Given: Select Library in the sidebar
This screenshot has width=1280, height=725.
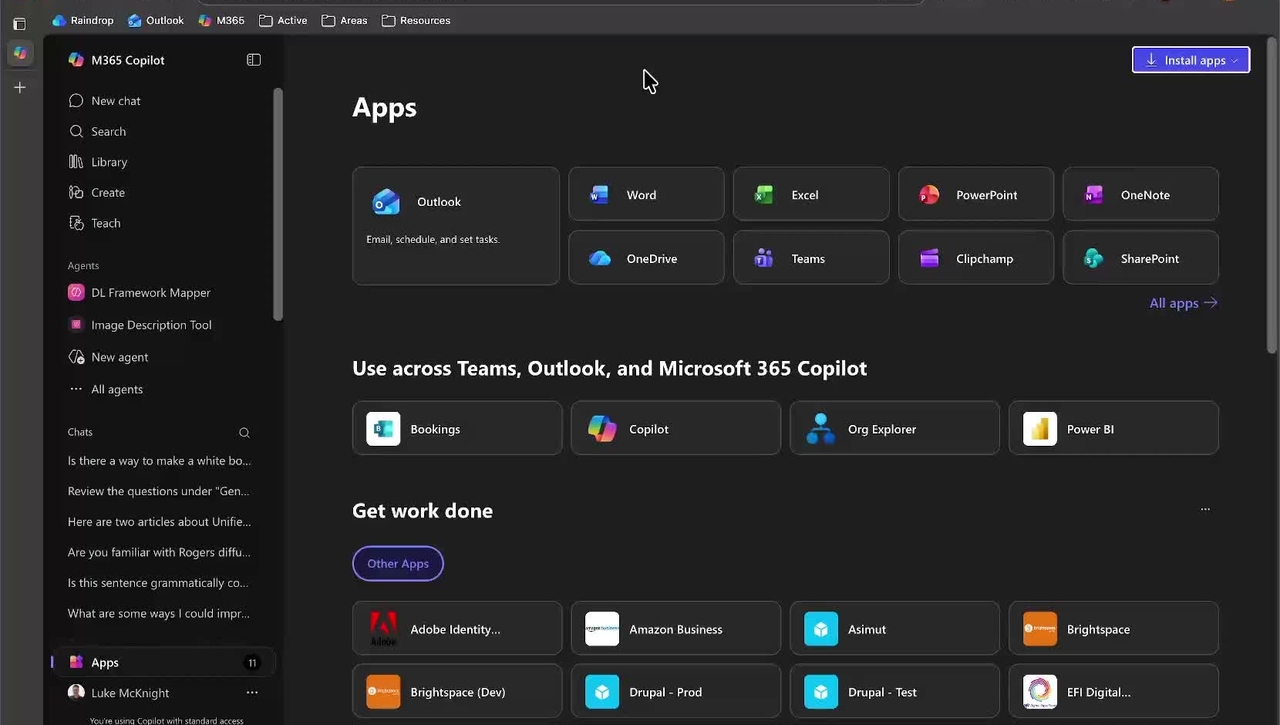Looking at the screenshot, I should coord(109,162).
